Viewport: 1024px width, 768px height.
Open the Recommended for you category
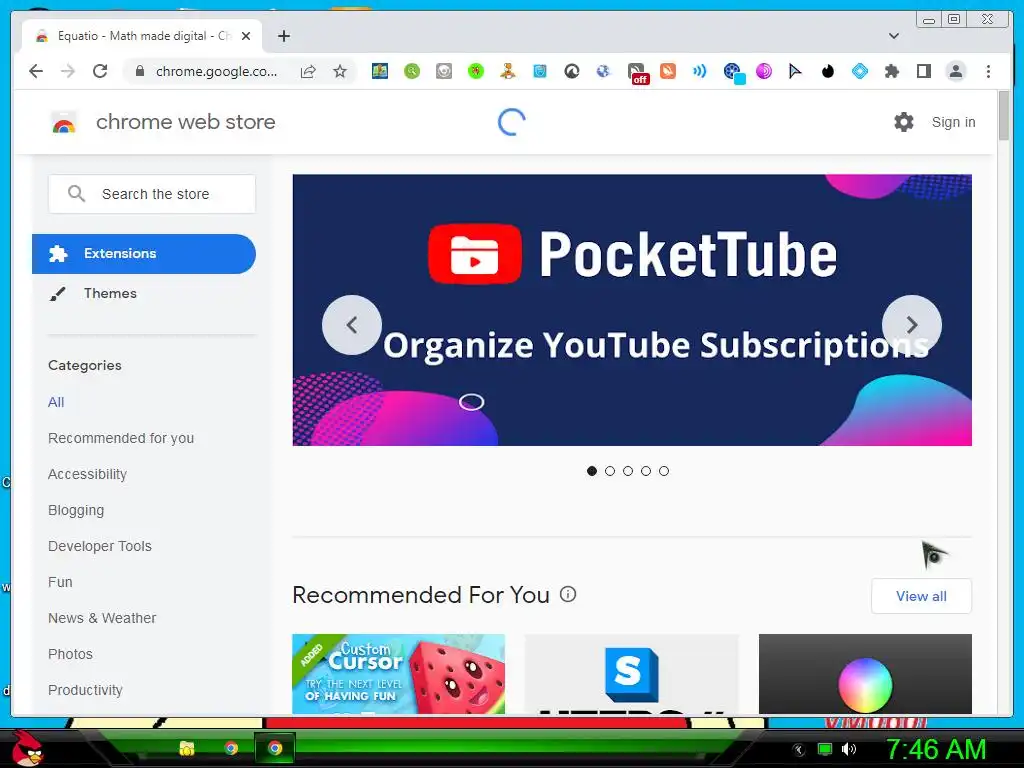point(121,438)
